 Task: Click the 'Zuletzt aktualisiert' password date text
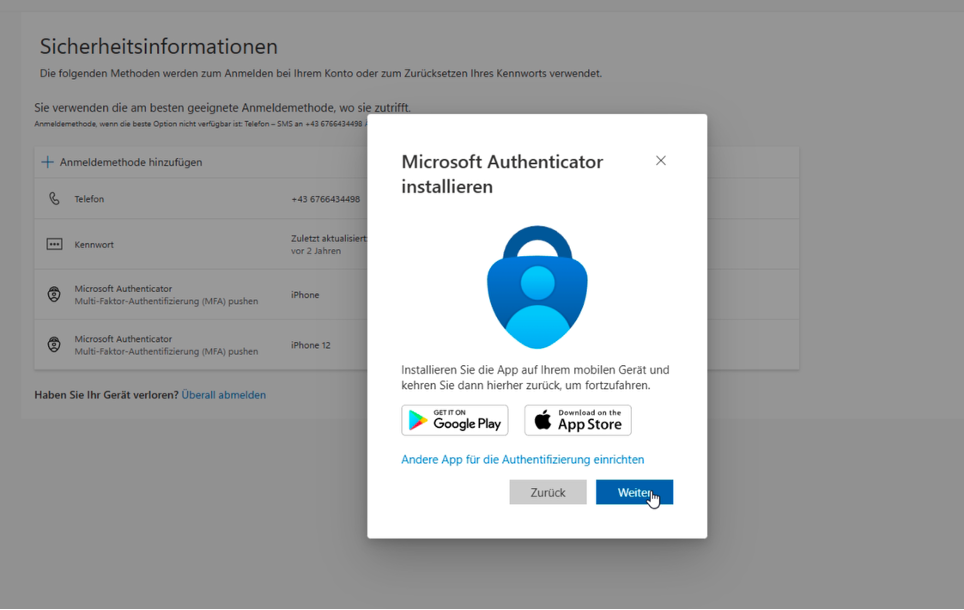328,239
